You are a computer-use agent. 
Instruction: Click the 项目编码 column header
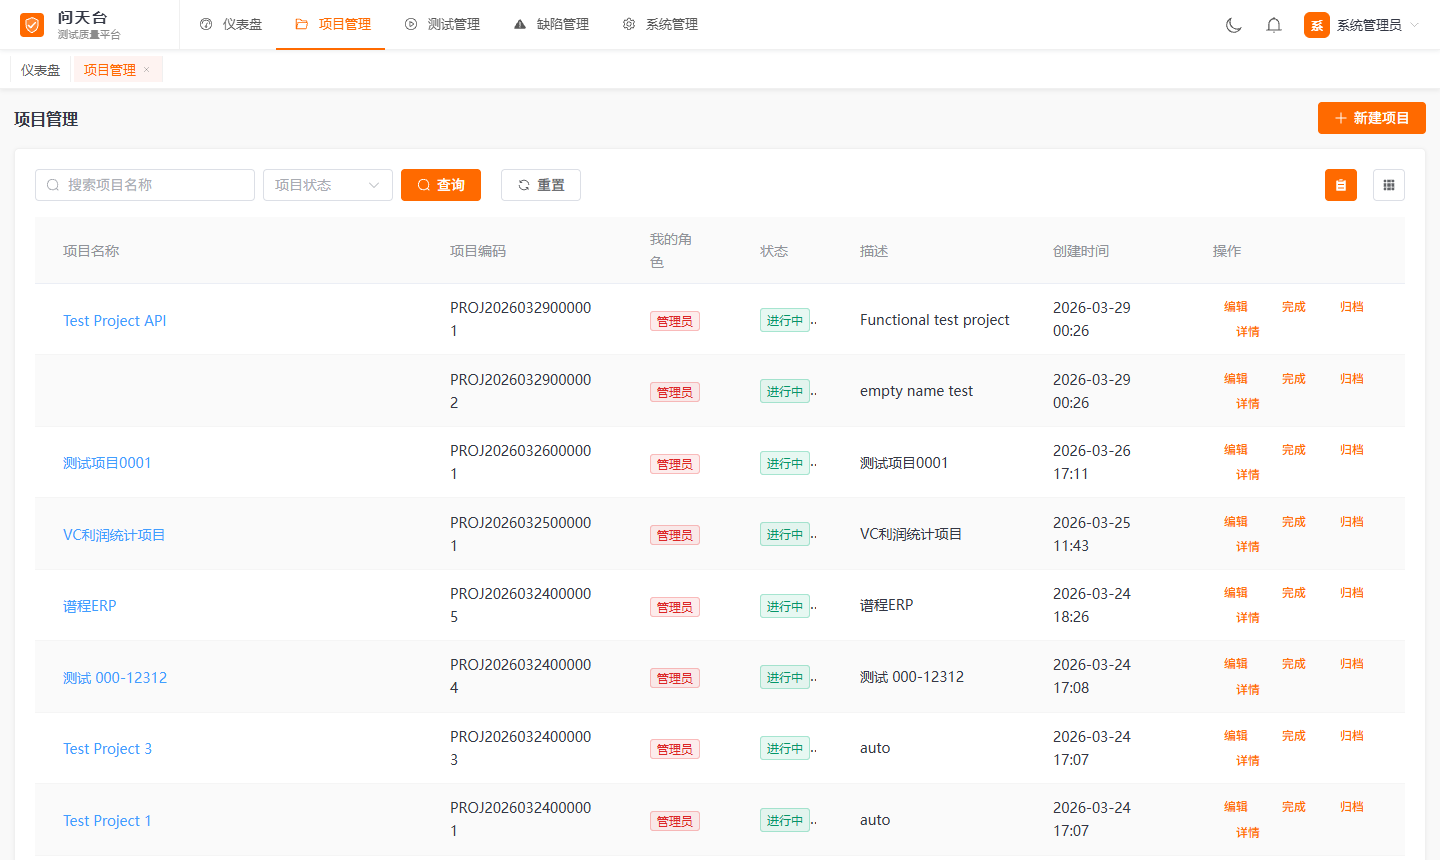coord(478,251)
